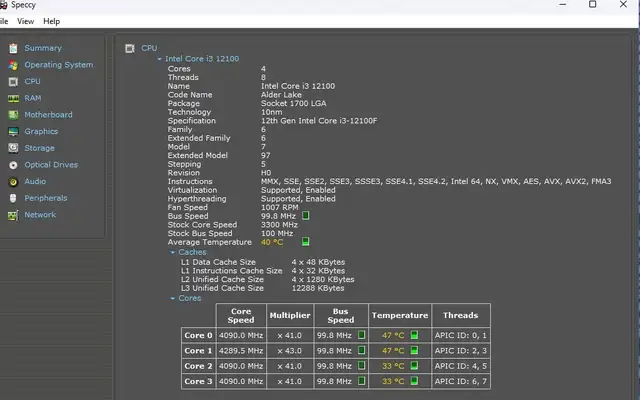The image size is (640, 400).
Task: Click the Storage drive icon in sidebar
Action: [13, 148]
